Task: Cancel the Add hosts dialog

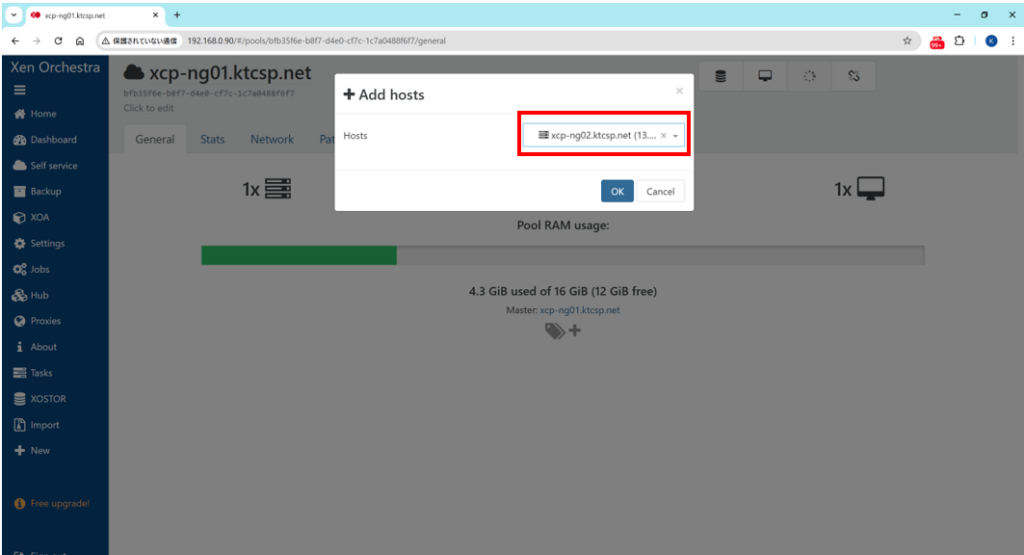Action: coord(660,192)
